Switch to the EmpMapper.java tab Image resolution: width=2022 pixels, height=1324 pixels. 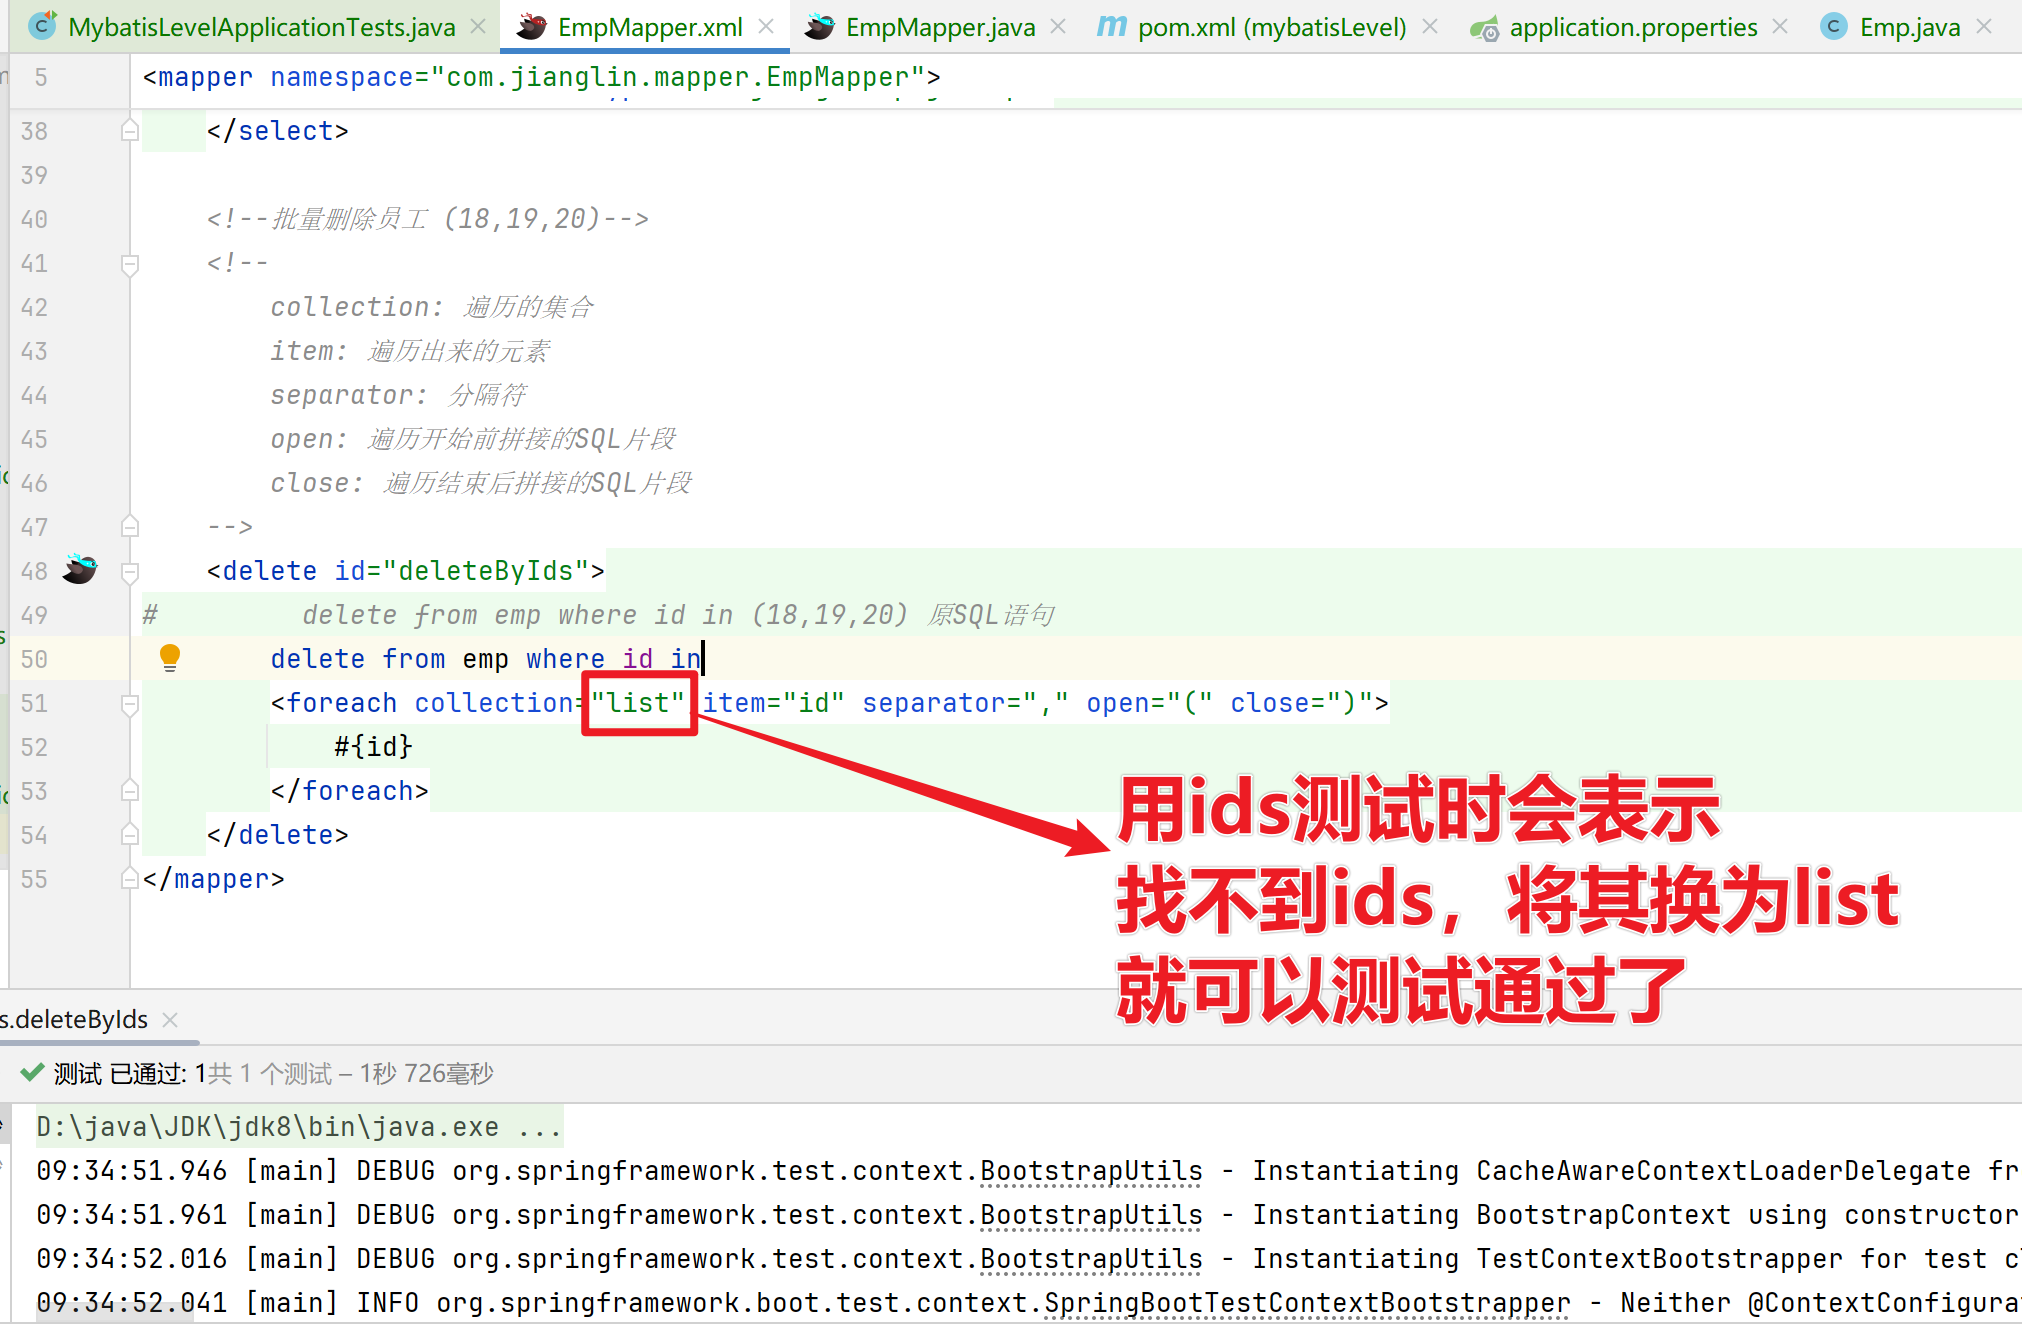pos(939,27)
